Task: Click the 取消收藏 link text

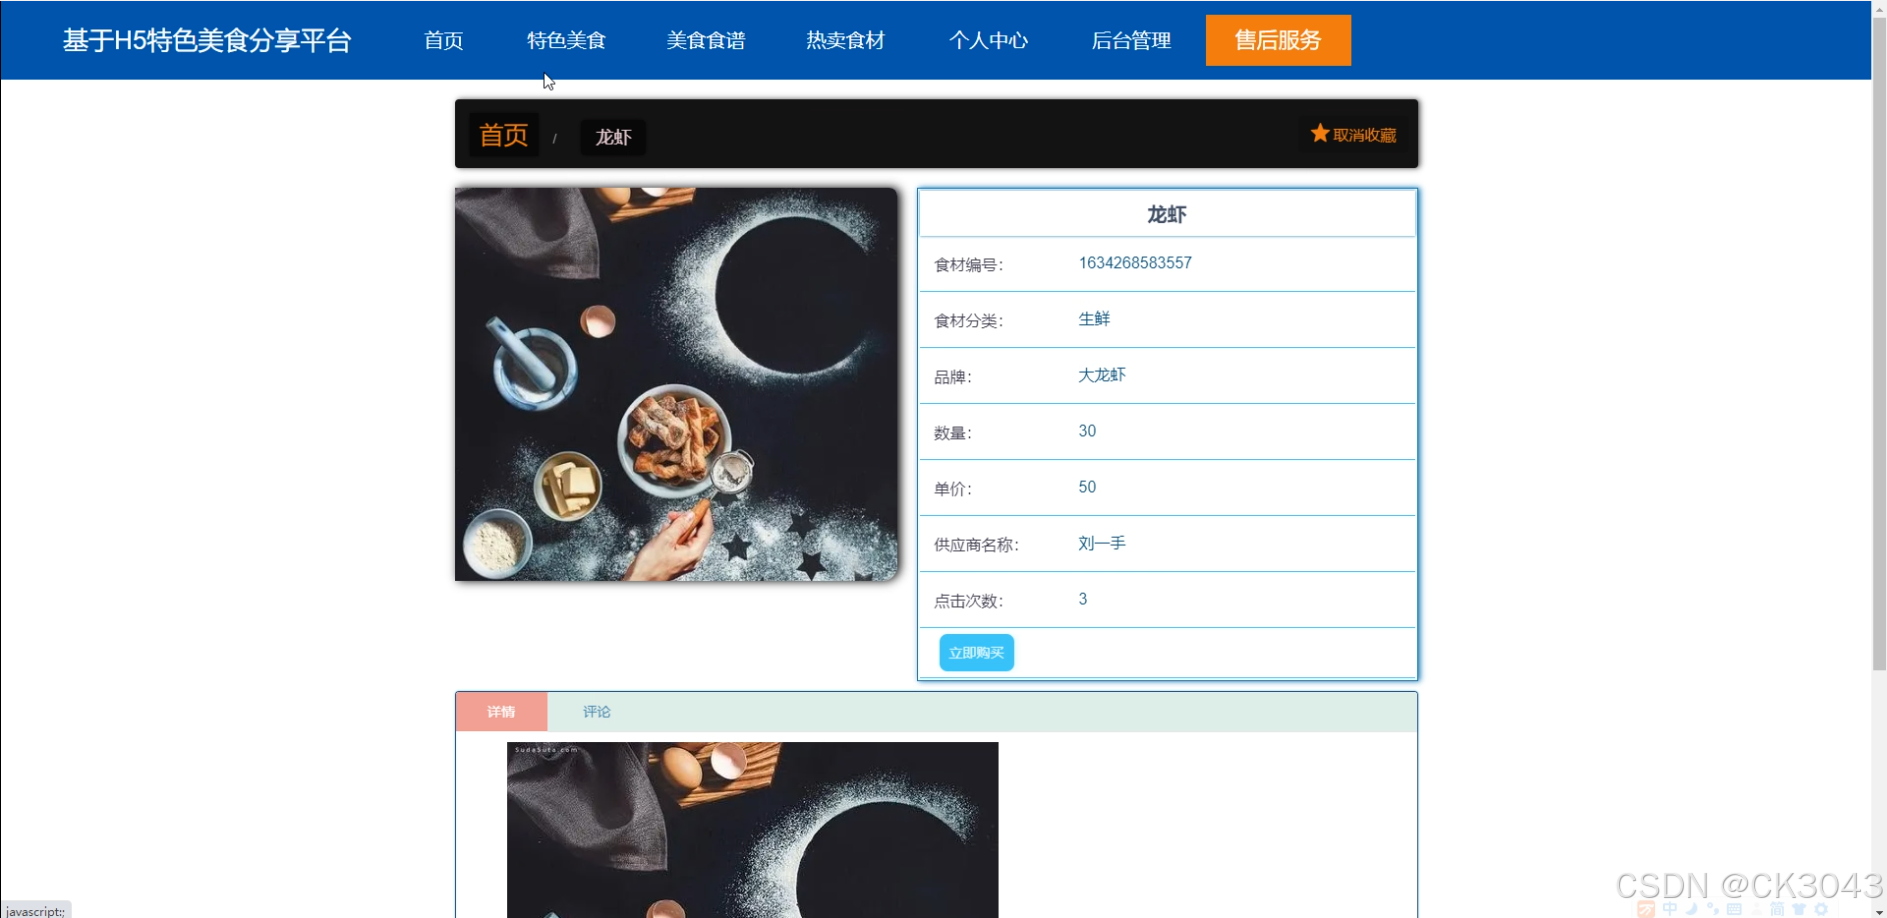Action: coord(1364,135)
